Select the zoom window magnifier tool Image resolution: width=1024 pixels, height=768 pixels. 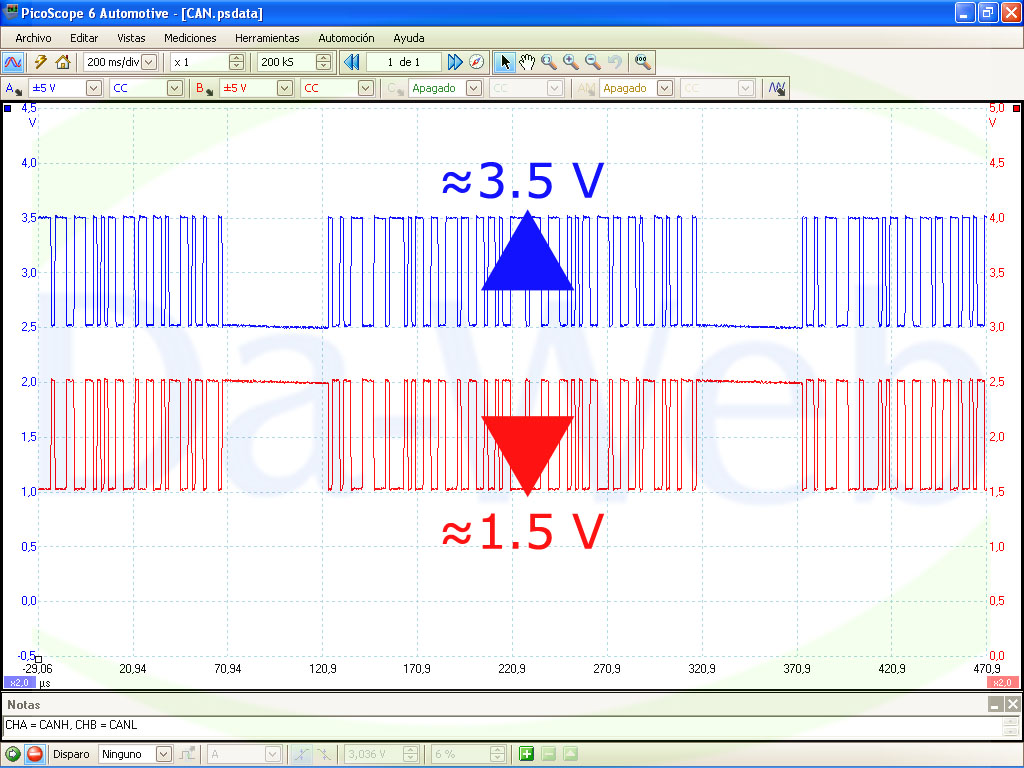(549, 62)
